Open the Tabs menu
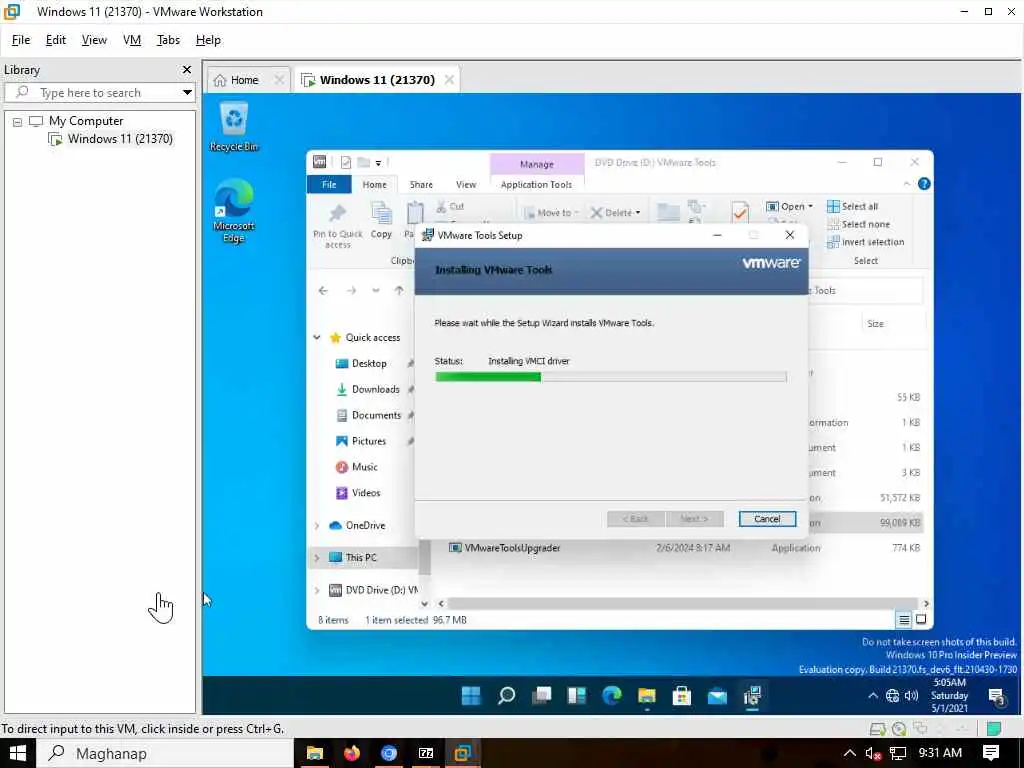Screen dimensions: 1024x768 click(168, 40)
